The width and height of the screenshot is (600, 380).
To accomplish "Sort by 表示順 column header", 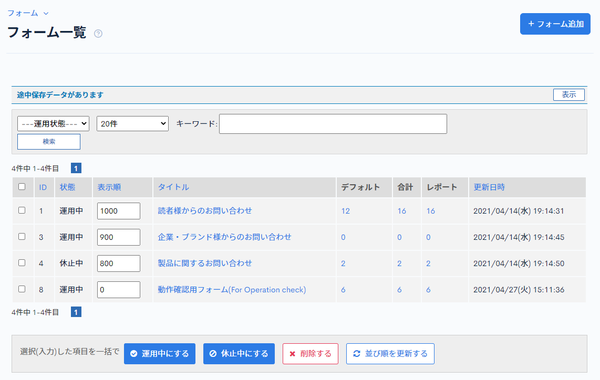I will coord(109,187).
